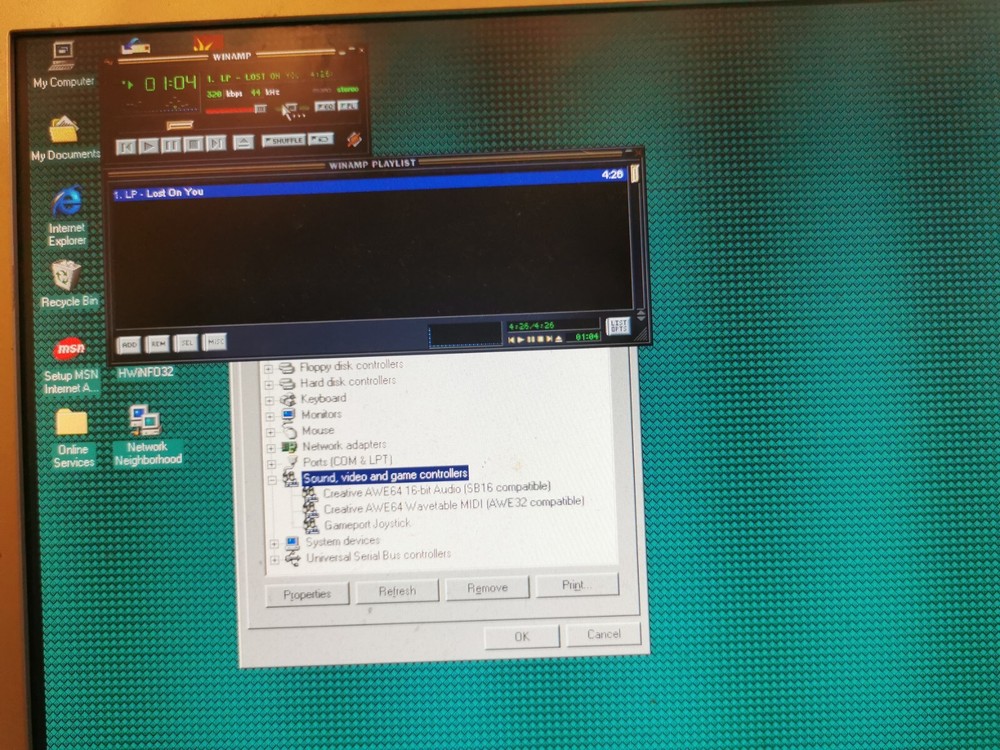This screenshot has height=750, width=1000.
Task: Select Internet Explorer desktop icon
Action: click(x=67, y=216)
